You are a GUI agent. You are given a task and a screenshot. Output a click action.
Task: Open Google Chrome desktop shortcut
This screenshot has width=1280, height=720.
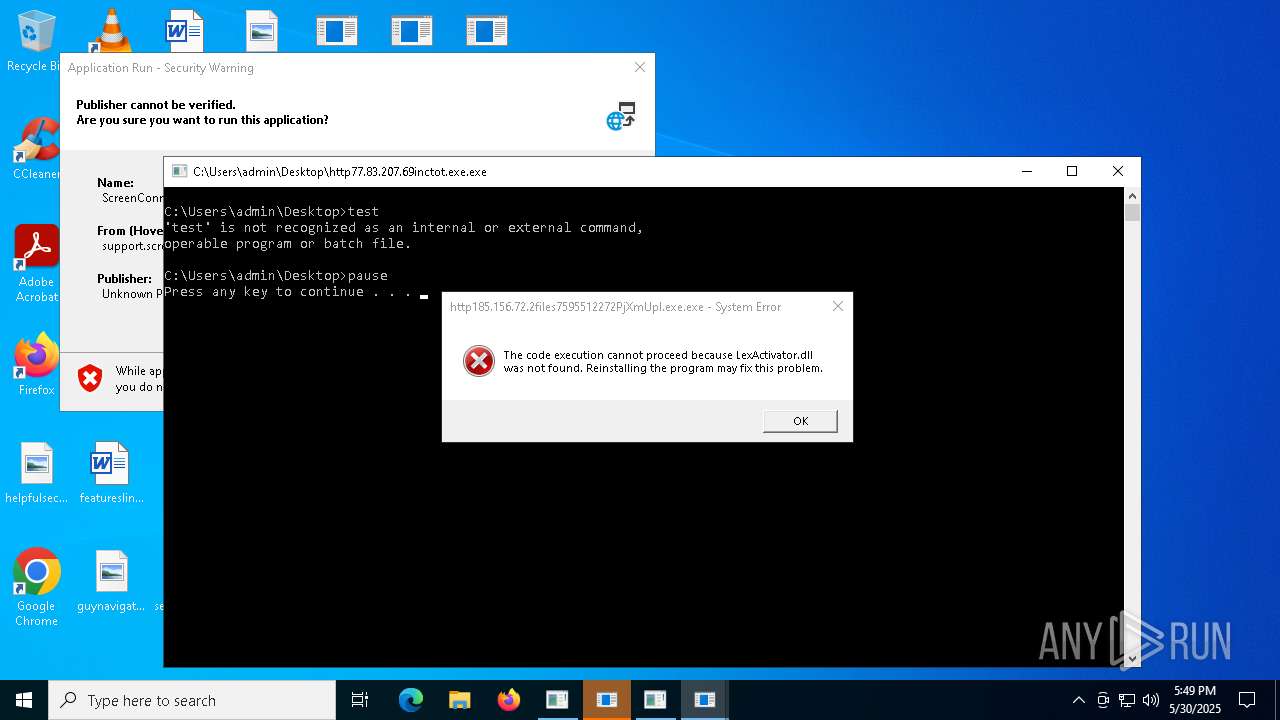pos(37,588)
